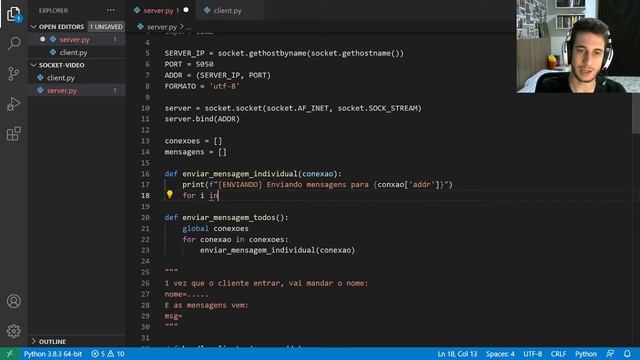The image size is (640, 360).
Task: Click 'conexoes = []' on line 13
Action: (193, 141)
